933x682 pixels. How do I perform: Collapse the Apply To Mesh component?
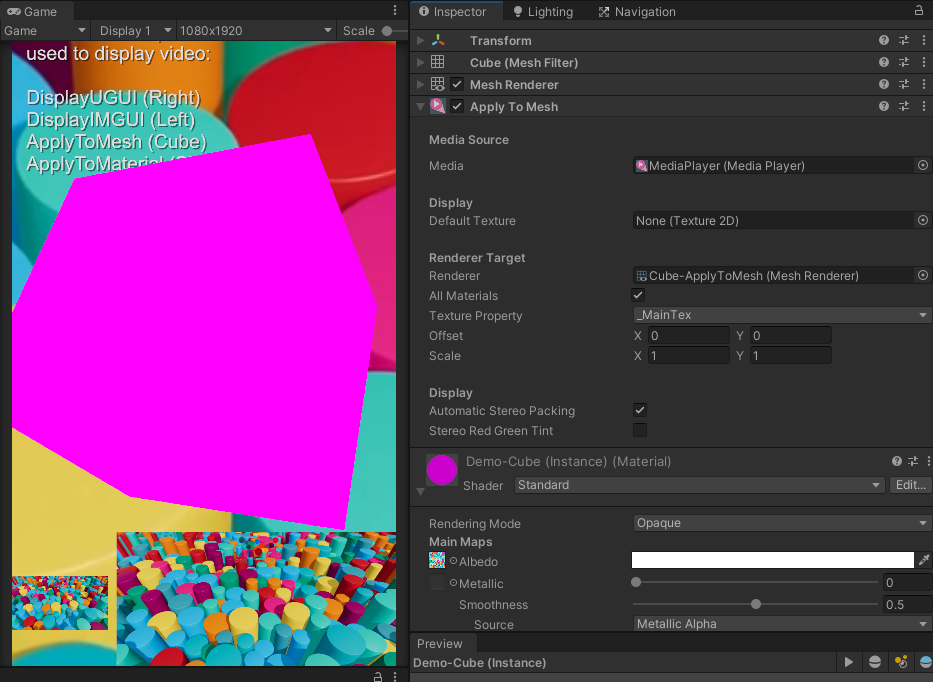421,106
